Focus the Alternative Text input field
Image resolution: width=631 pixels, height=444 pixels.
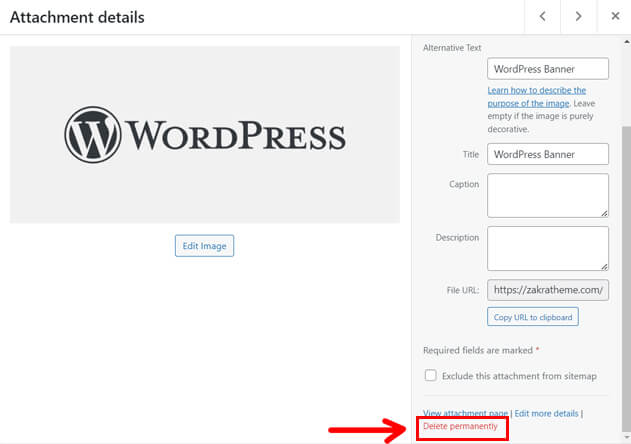click(x=548, y=69)
